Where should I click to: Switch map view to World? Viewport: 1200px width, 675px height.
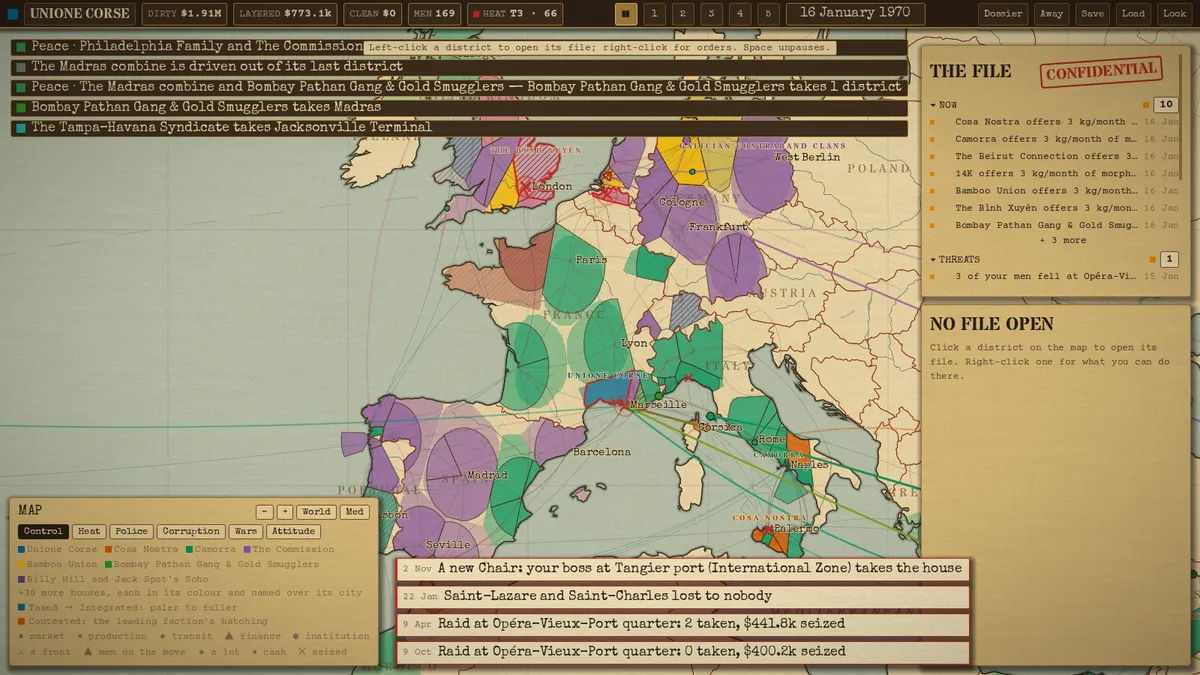pos(316,512)
